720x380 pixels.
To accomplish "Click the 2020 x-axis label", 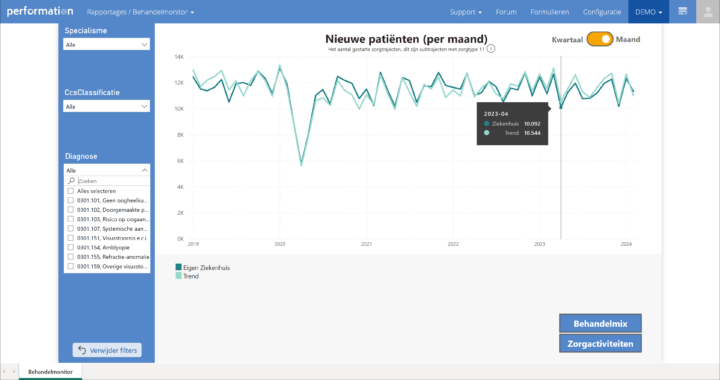I will [x=280, y=244].
